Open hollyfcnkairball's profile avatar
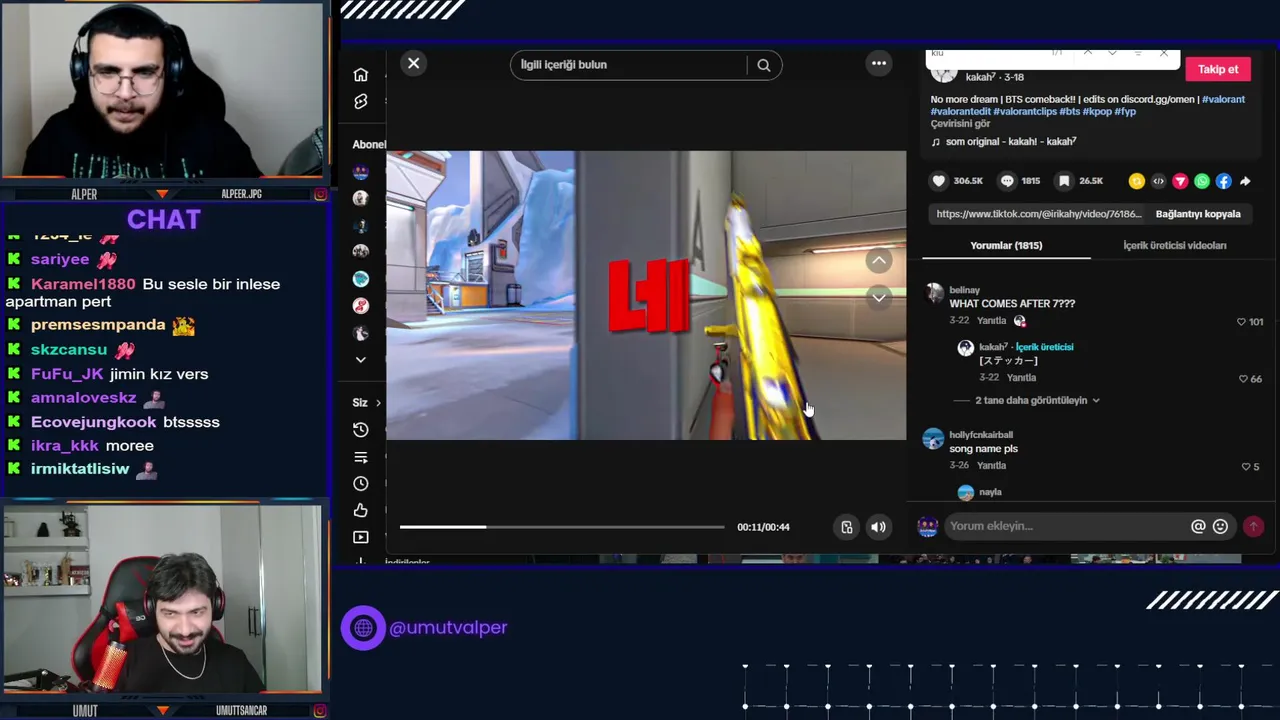Image resolution: width=1280 pixels, height=720 pixels. point(933,438)
